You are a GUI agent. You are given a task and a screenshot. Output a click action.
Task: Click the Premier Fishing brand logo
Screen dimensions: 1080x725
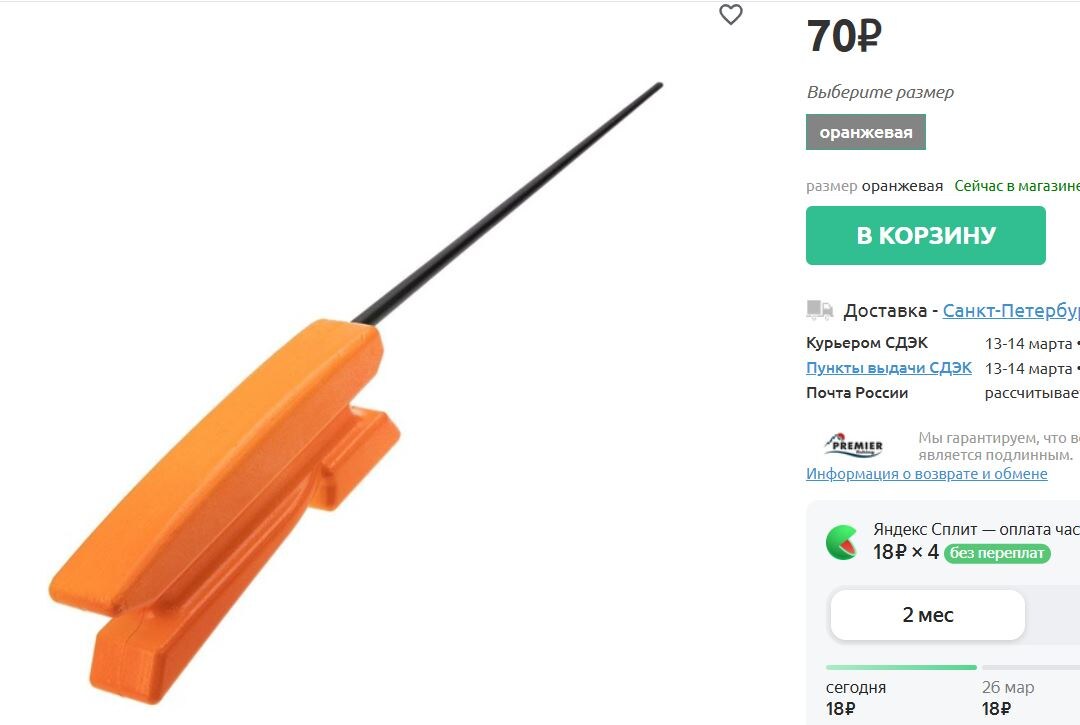pos(854,445)
